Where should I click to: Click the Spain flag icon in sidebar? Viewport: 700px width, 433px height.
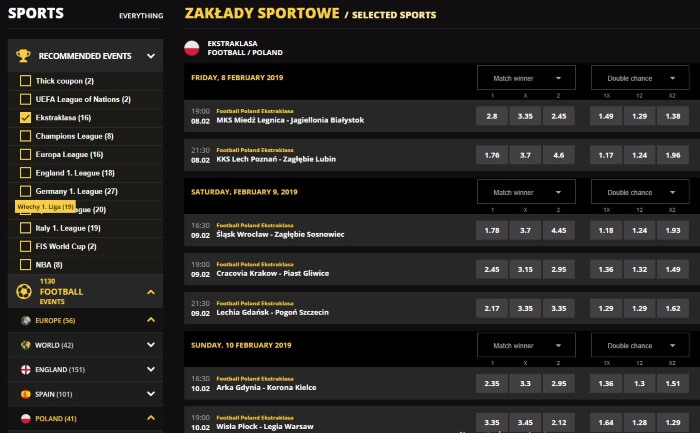[26, 393]
